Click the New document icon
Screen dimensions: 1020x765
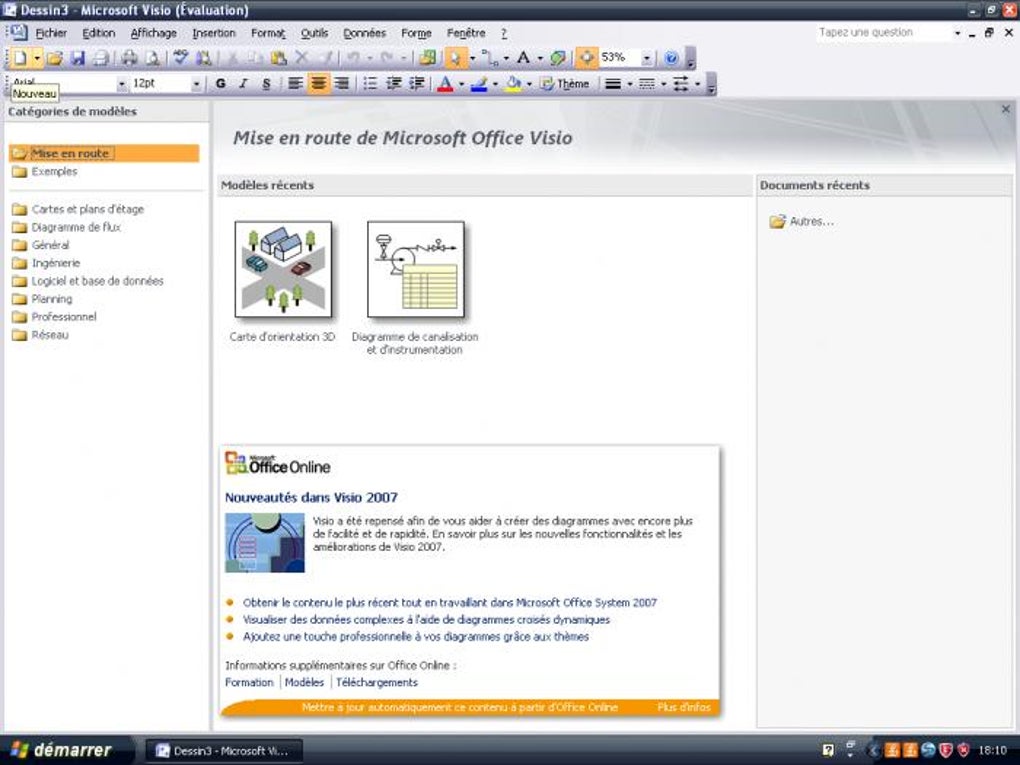click(20, 58)
